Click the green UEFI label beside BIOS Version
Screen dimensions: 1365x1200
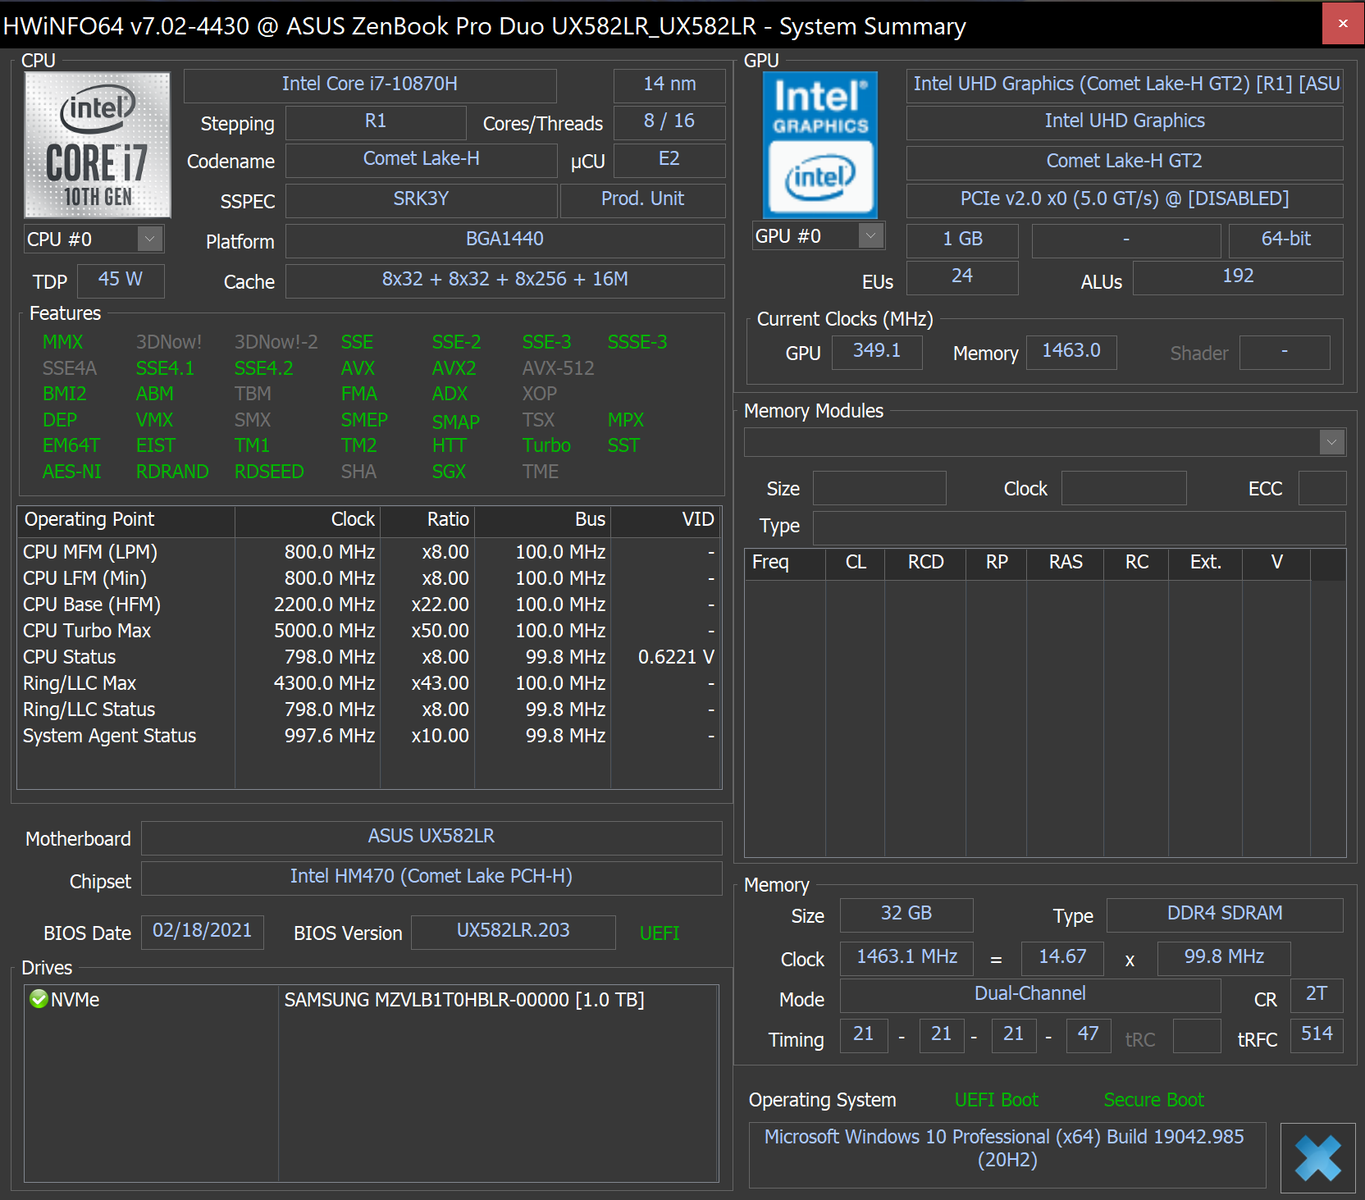click(659, 933)
